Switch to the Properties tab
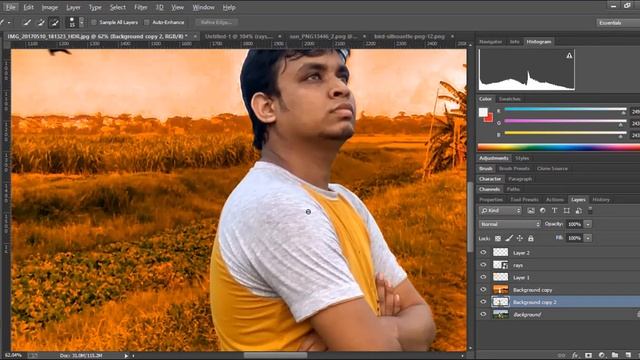Image resolution: width=640 pixels, height=360 pixels. point(491,200)
